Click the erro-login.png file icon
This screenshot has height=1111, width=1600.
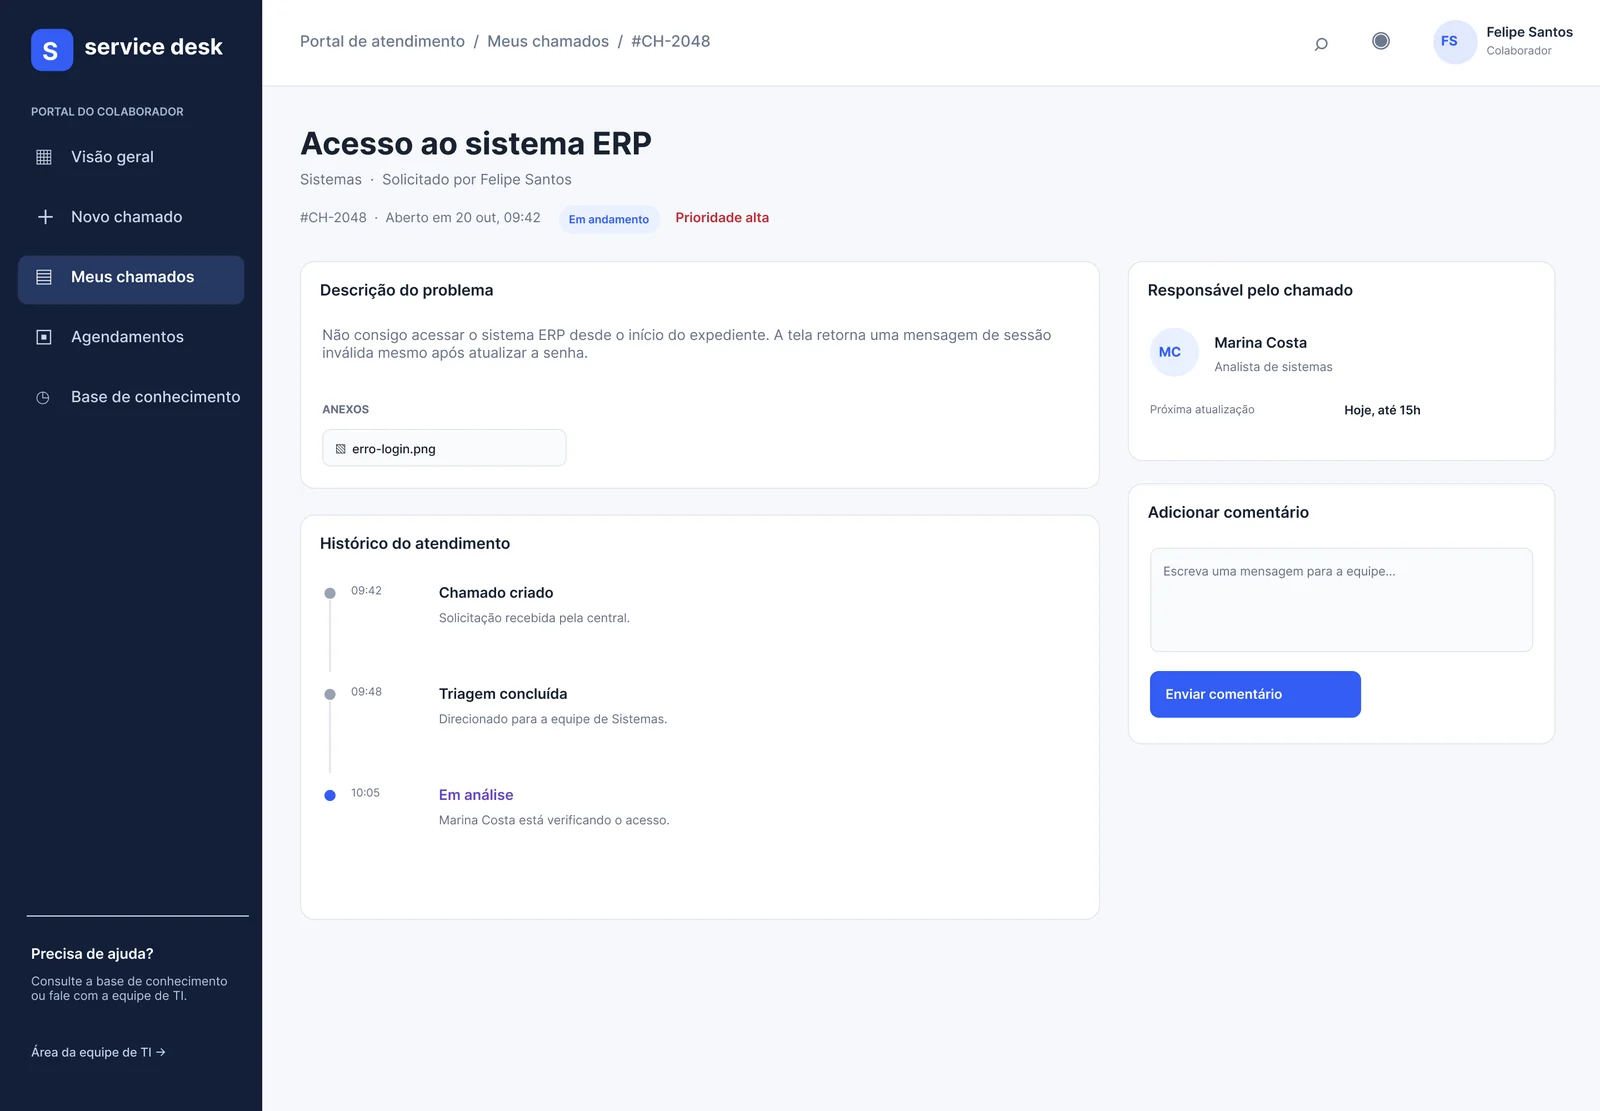click(341, 449)
